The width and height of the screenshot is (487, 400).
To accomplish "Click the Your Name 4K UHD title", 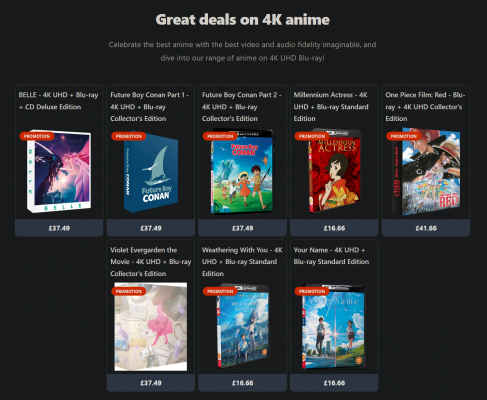I will (x=331, y=256).
